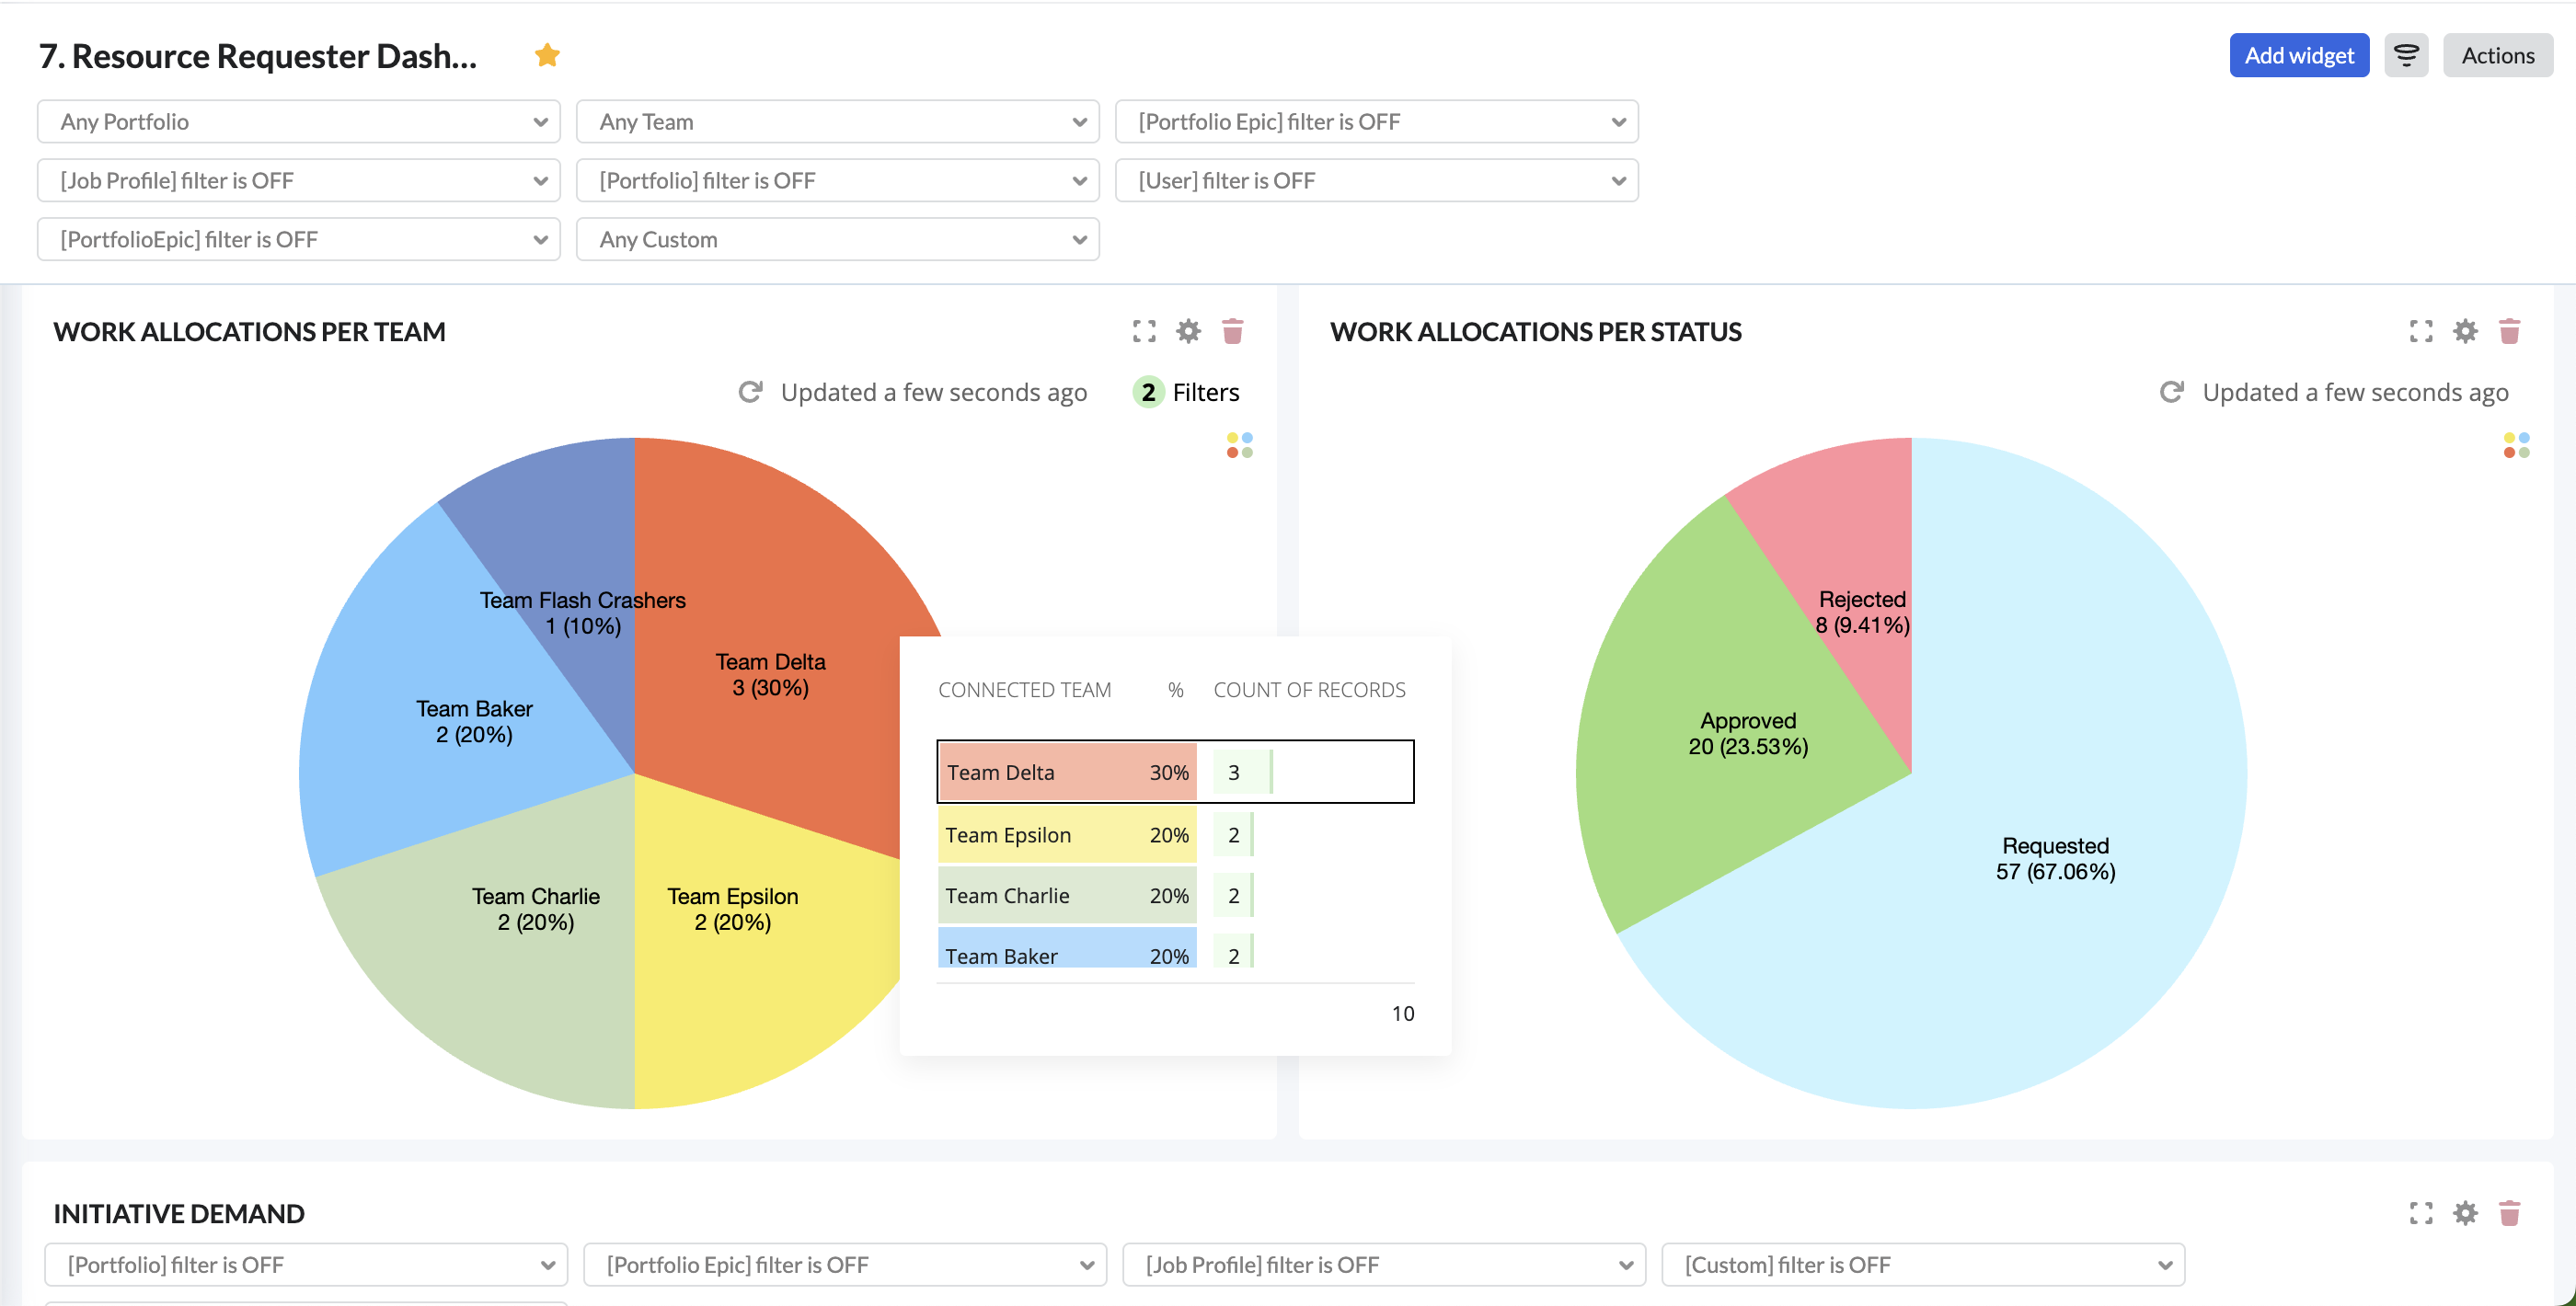
Task: Refresh the Work Allocations Per Status widget
Action: (x=2171, y=392)
